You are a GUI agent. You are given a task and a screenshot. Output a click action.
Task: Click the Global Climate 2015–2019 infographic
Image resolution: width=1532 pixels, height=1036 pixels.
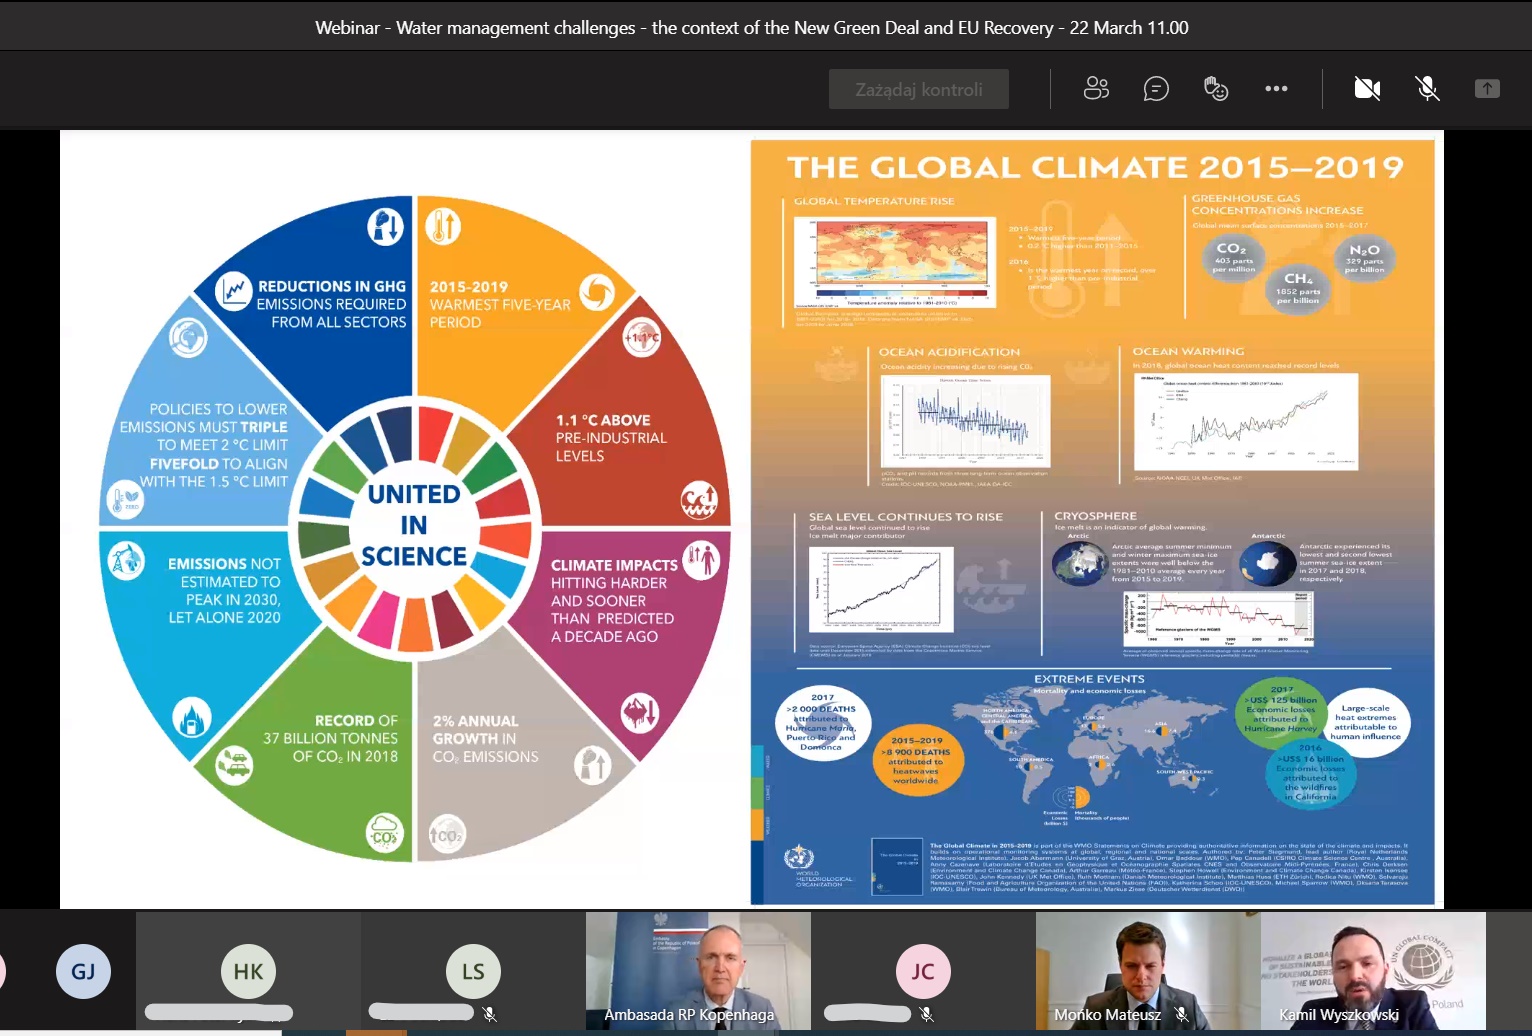click(x=1092, y=522)
